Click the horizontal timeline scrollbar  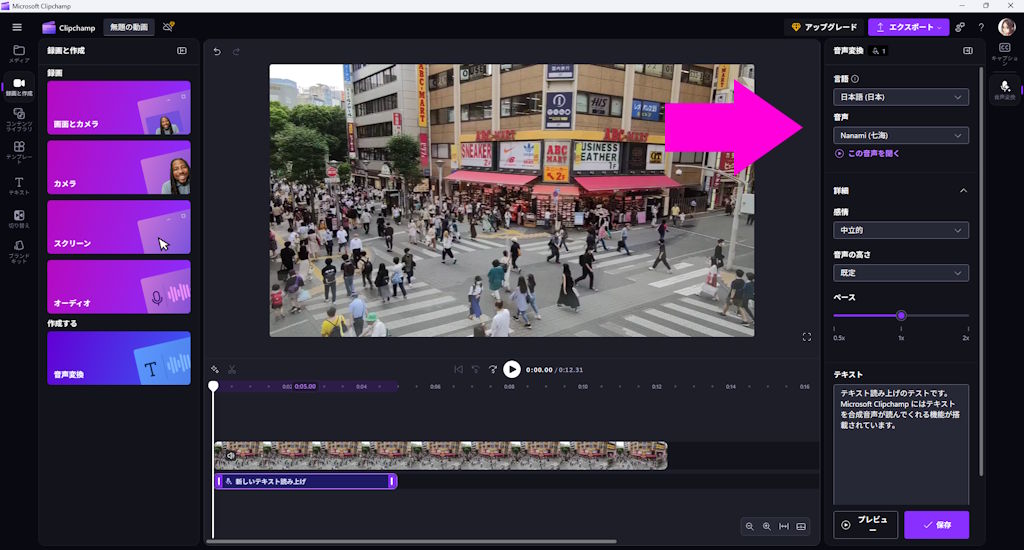click(x=411, y=542)
